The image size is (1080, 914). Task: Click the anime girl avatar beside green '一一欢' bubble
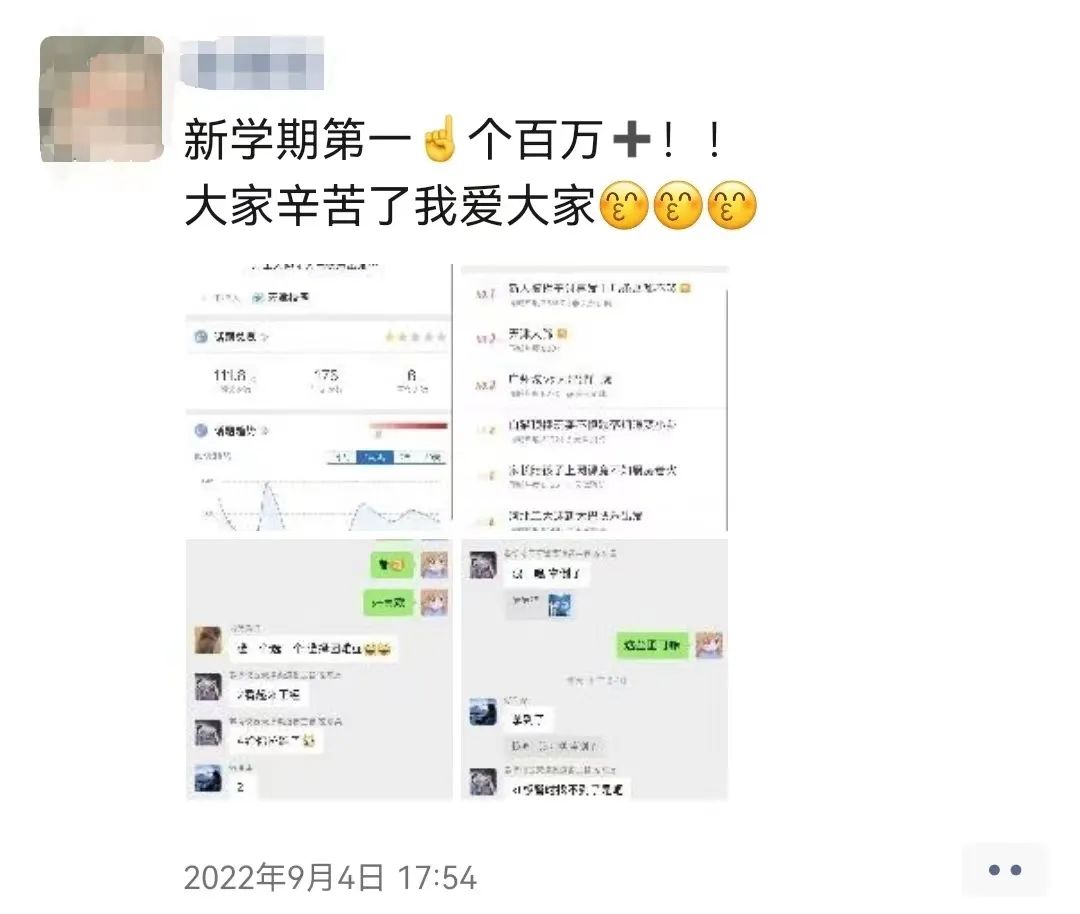tap(435, 603)
